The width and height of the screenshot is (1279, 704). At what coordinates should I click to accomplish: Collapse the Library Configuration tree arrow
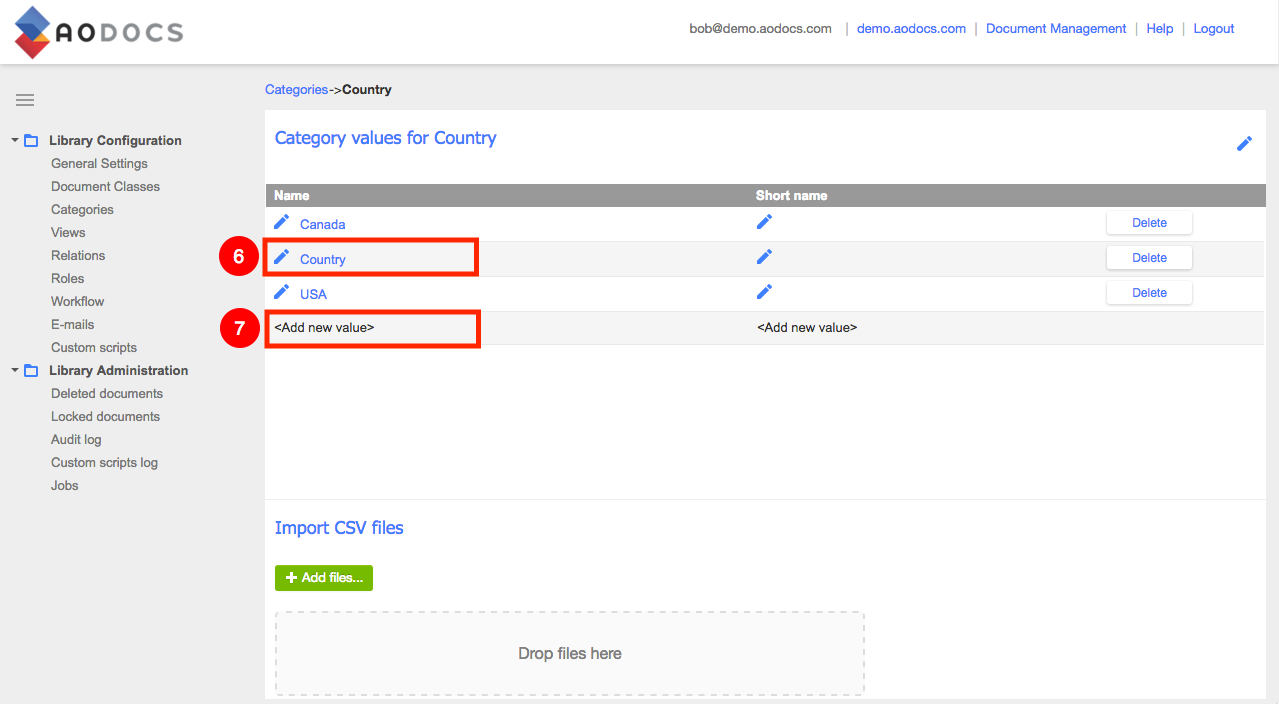[x=15, y=141]
